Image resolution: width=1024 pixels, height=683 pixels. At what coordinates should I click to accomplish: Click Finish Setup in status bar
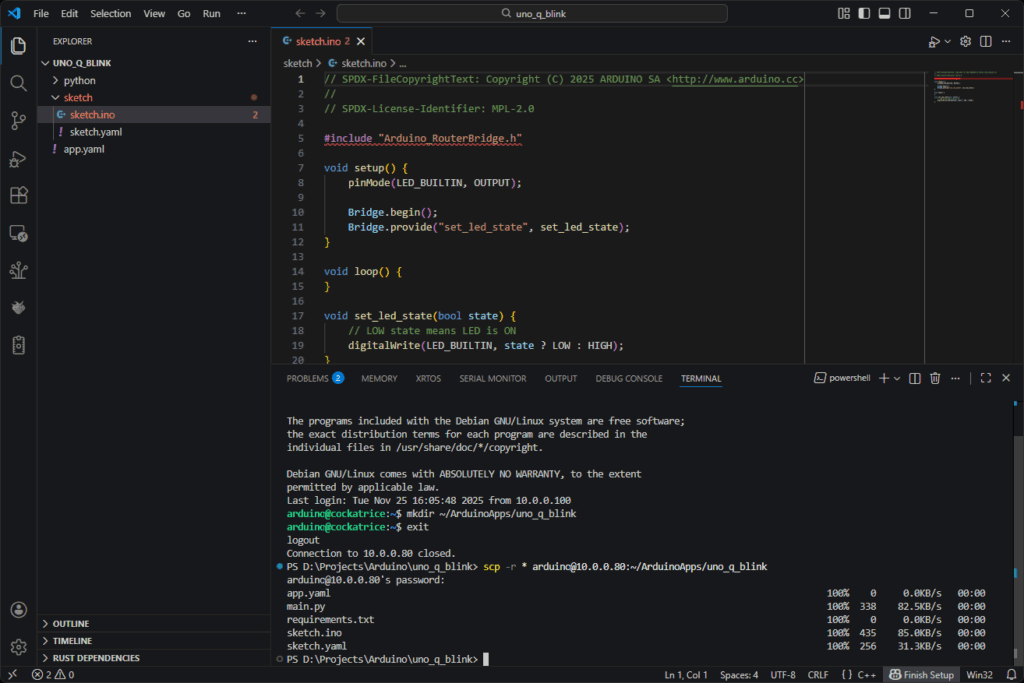pos(922,674)
